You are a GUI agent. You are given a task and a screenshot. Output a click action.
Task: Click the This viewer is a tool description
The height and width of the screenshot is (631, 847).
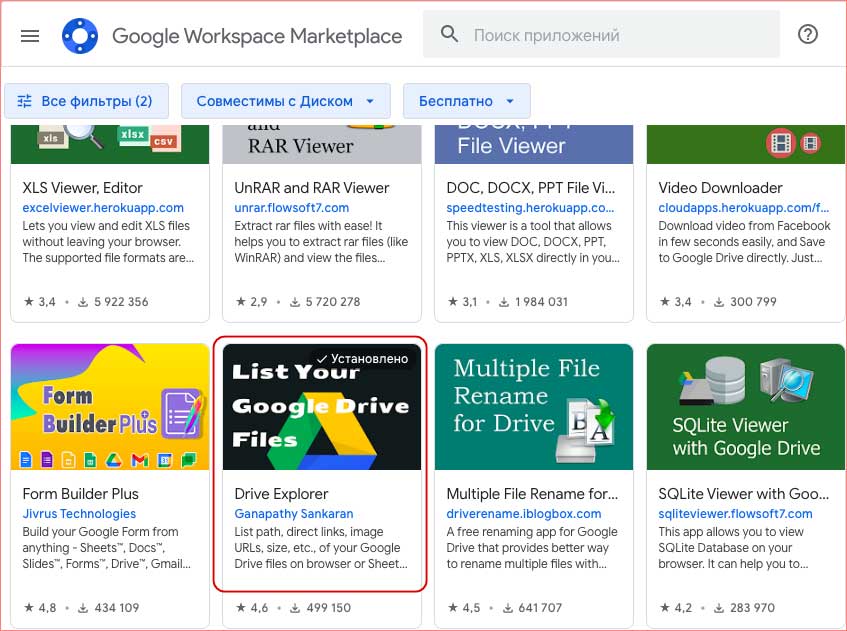coord(533,241)
